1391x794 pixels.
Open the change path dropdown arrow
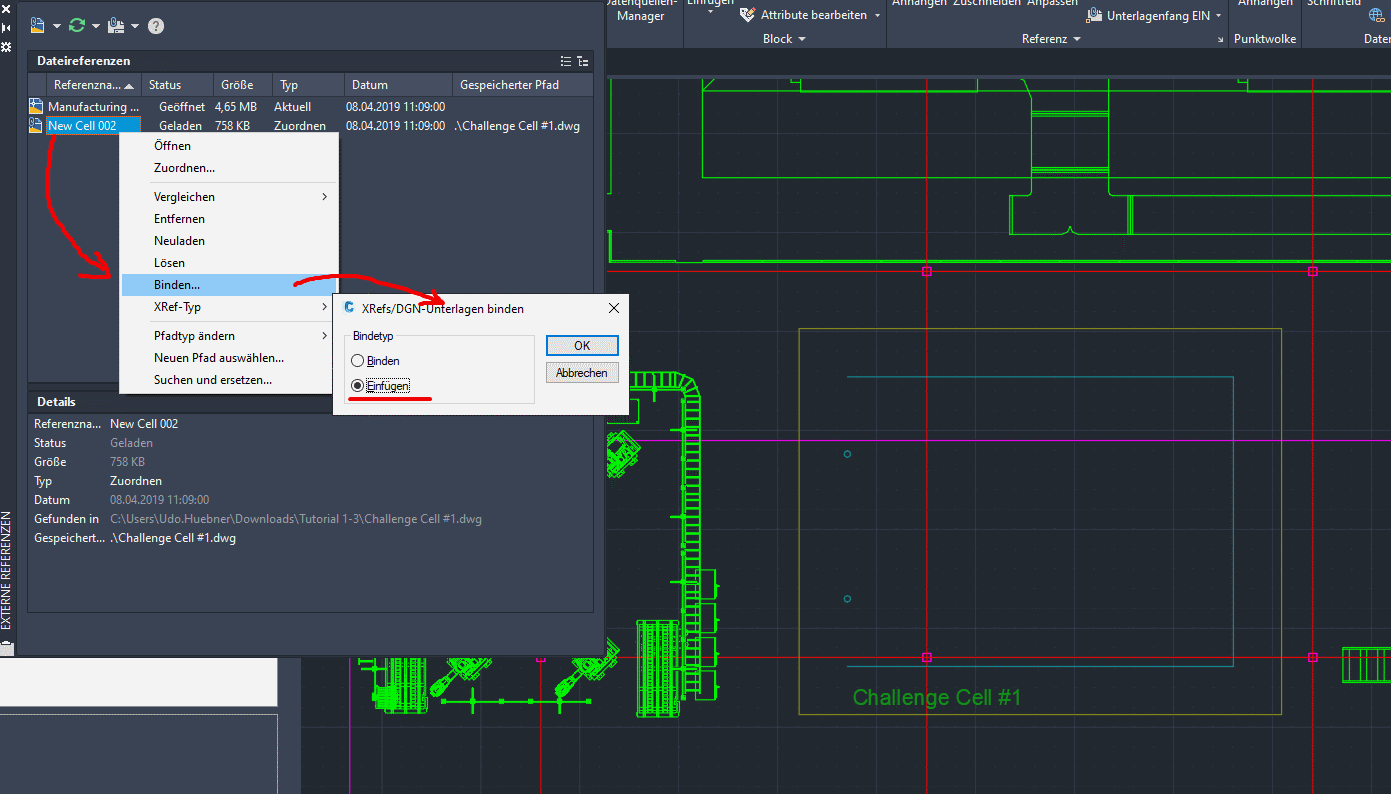coord(134,26)
